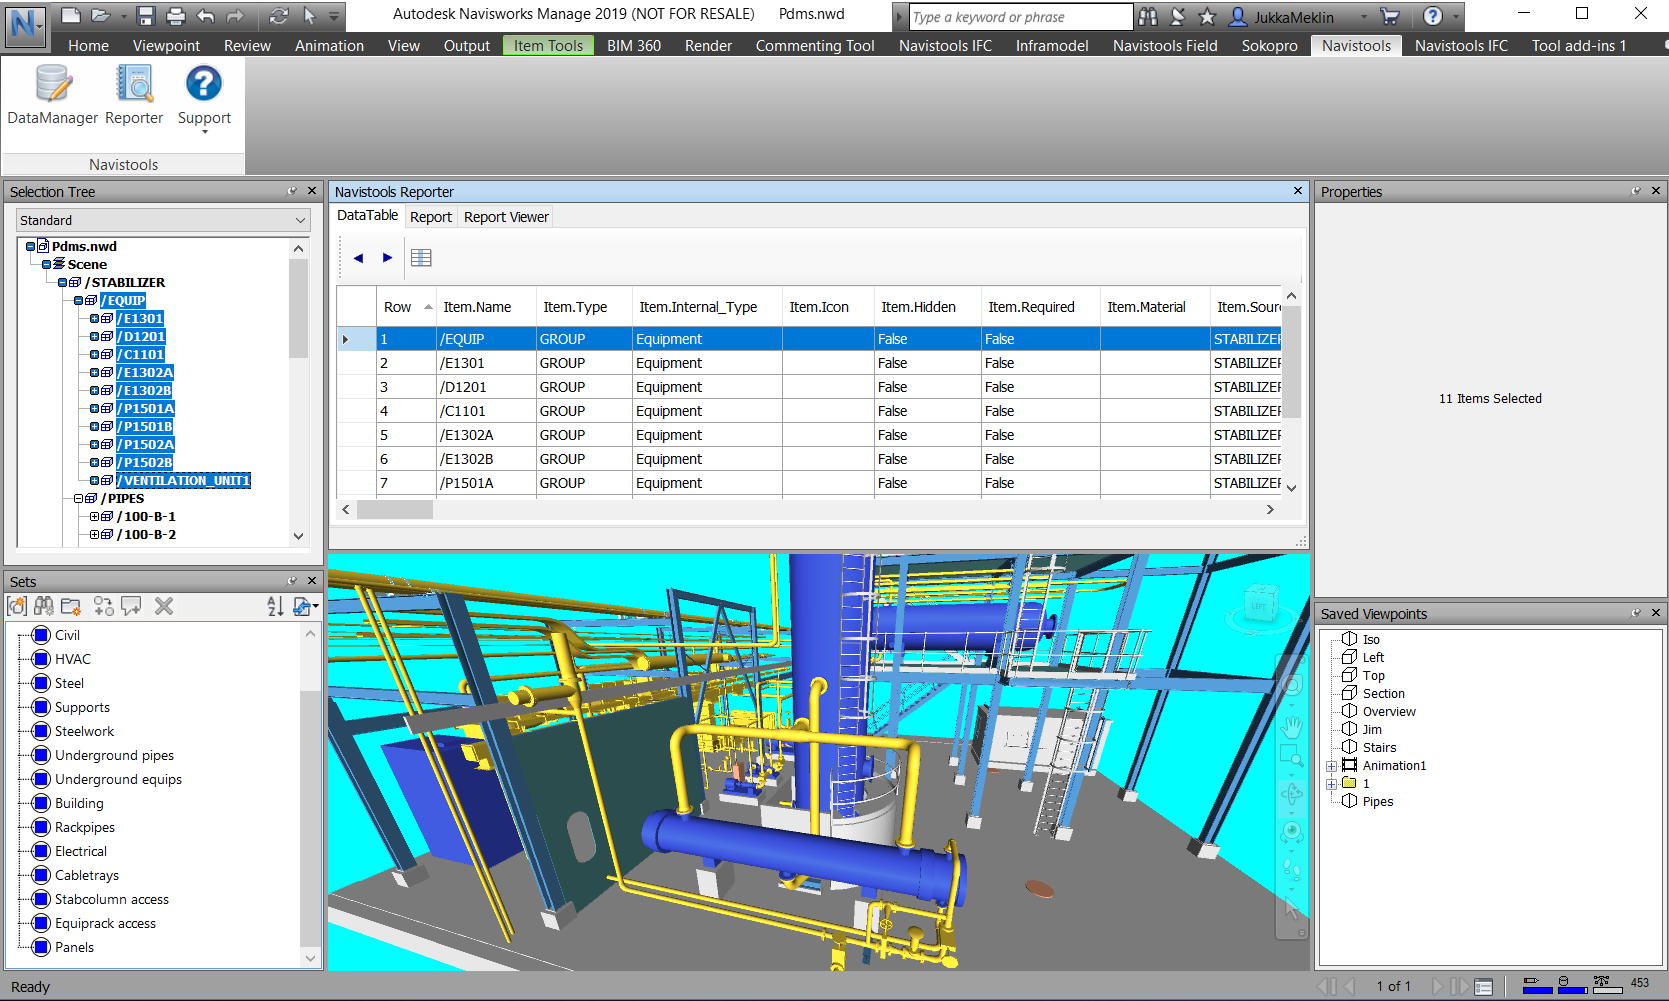Collapse the /PIPES tree node
The image size is (1669, 1001).
pos(78,499)
